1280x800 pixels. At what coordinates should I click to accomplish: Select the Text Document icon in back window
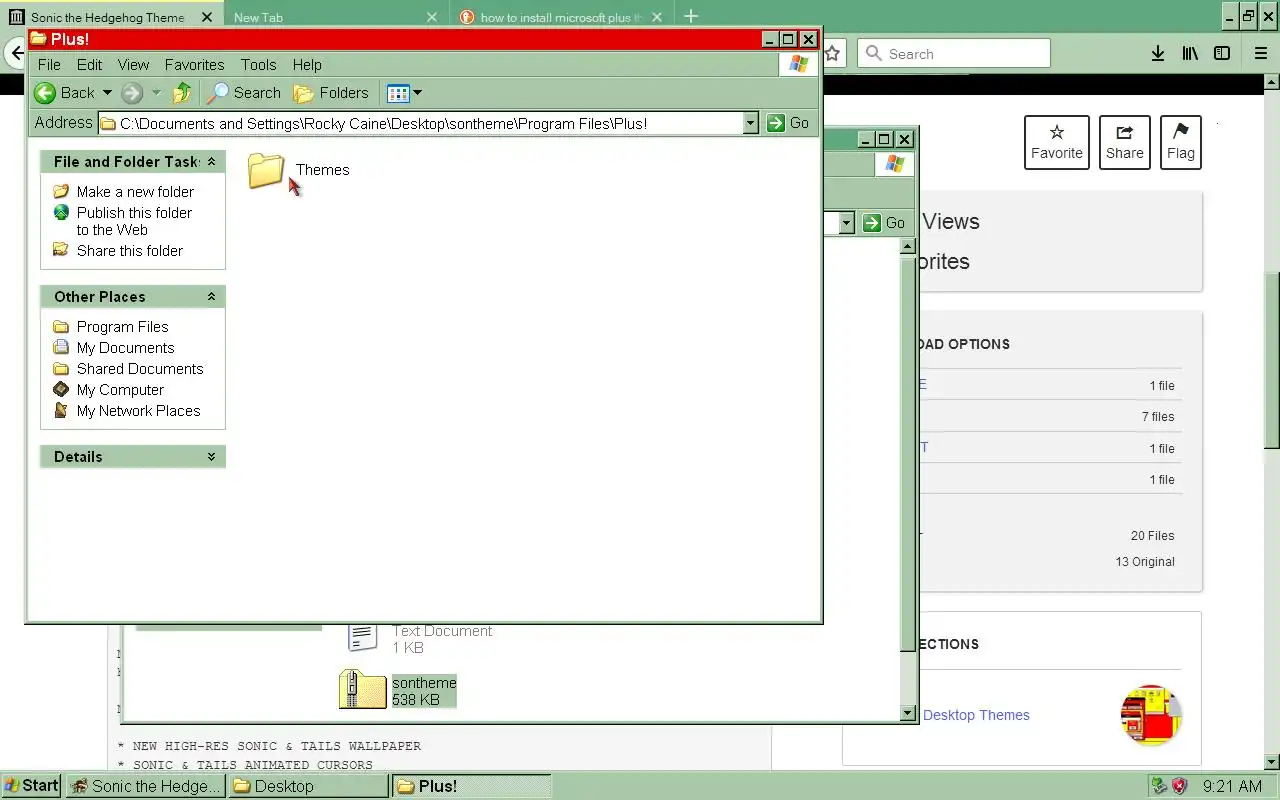click(362, 637)
